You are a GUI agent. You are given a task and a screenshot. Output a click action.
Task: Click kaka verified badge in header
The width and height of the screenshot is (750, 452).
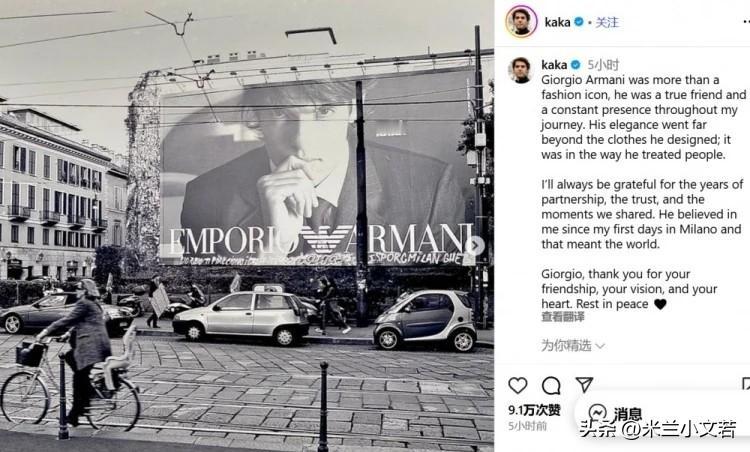click(579, 22)
